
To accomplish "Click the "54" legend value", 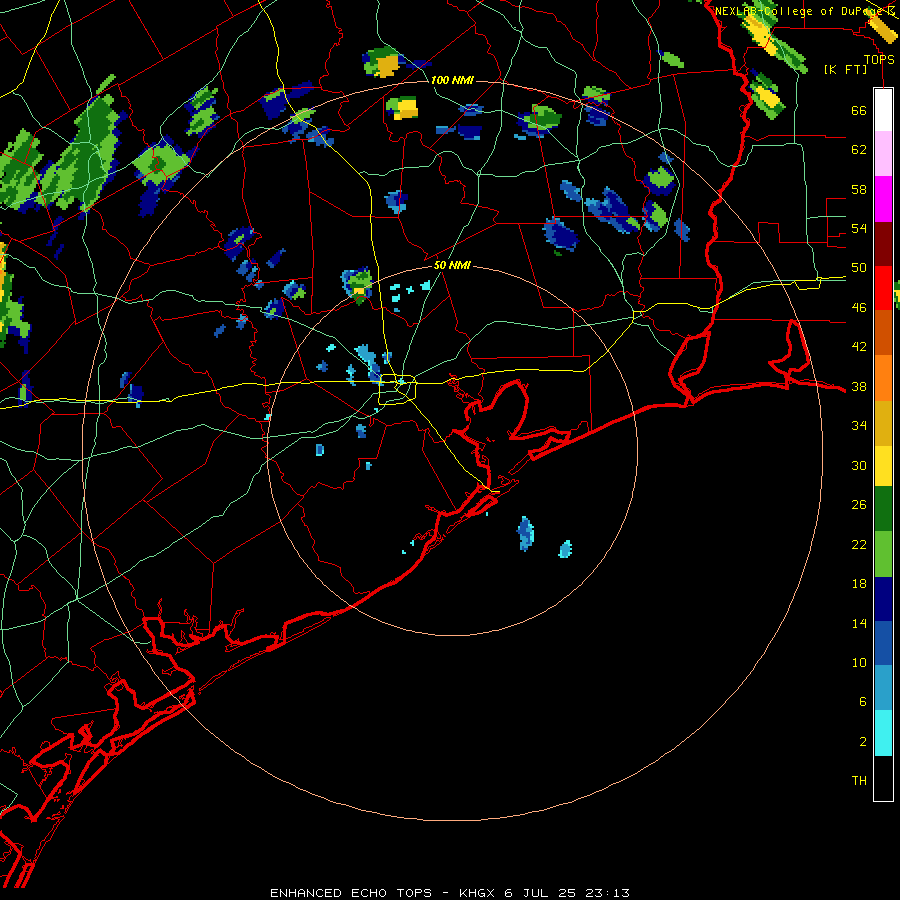I will click(x=859, y=228).
